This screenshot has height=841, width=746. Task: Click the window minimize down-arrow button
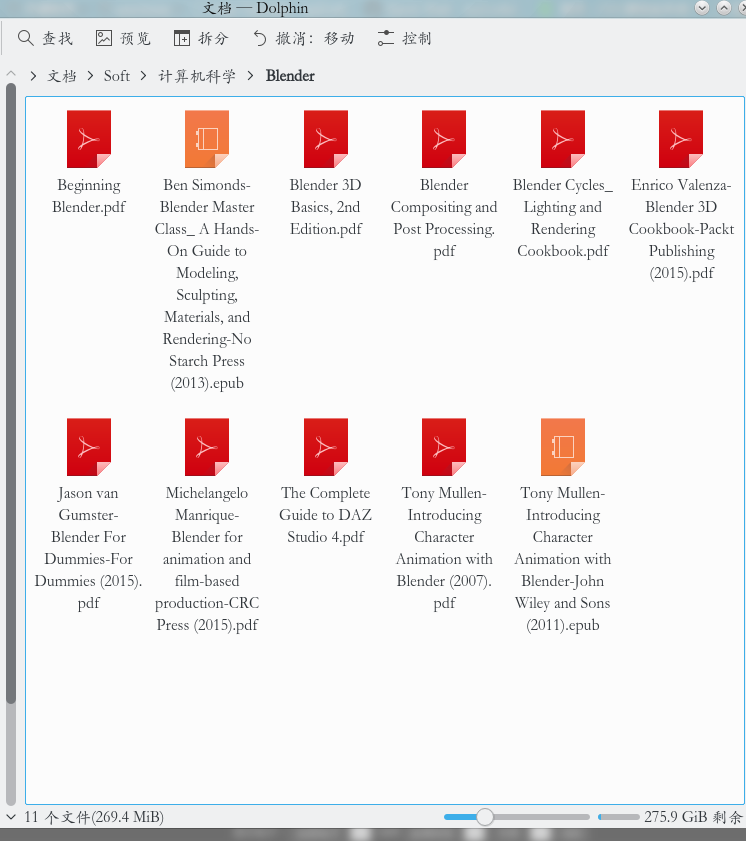(702, 8)
